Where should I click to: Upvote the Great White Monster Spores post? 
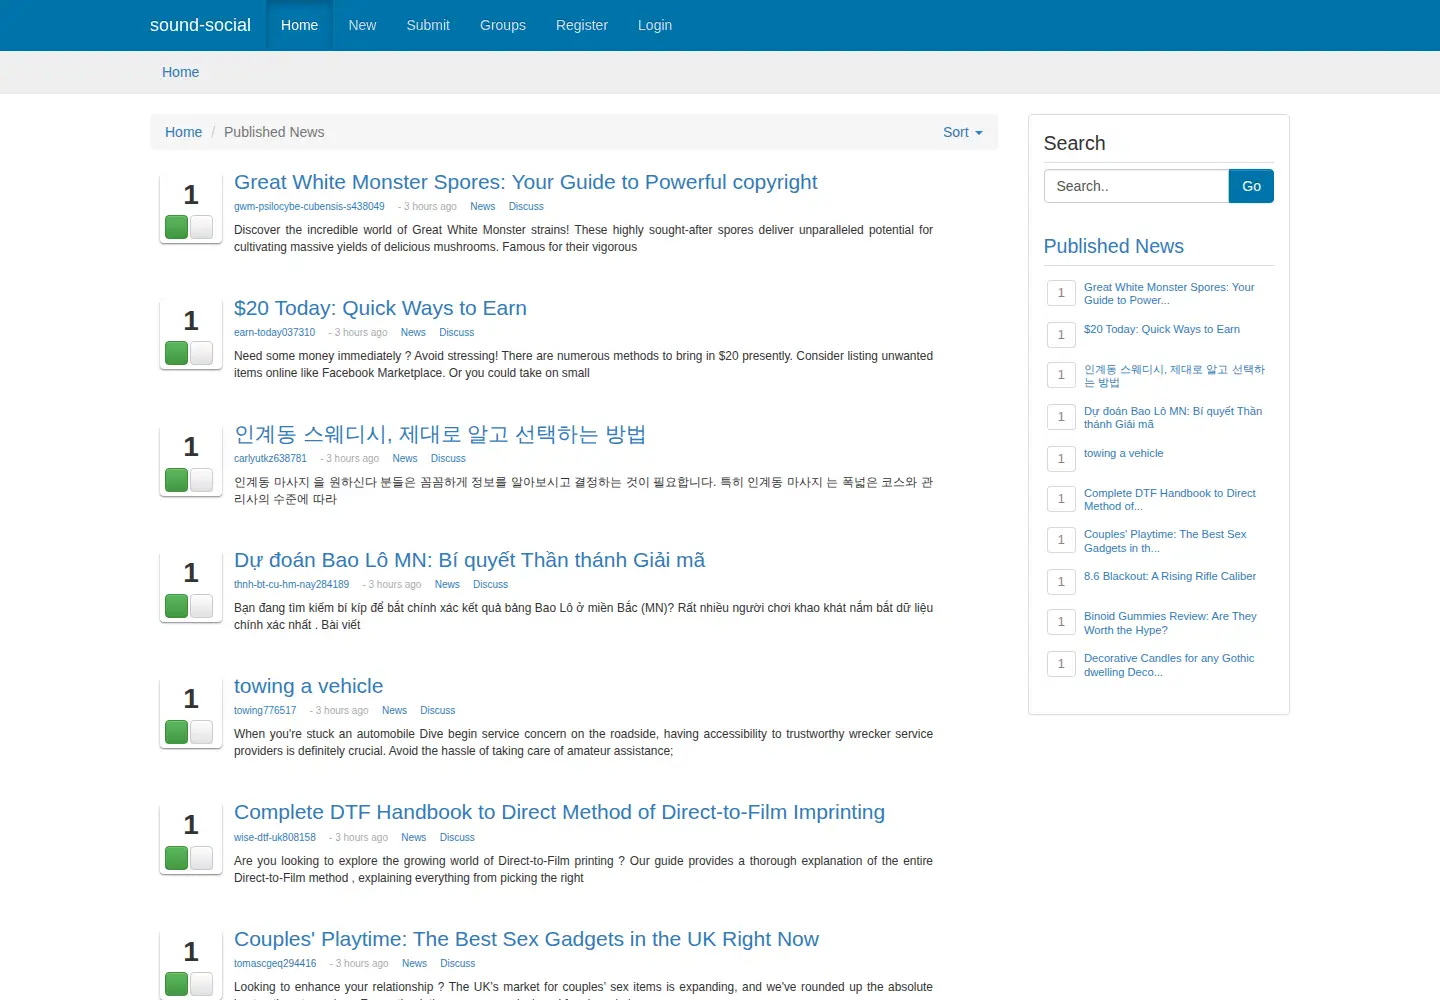pos(177,227)
